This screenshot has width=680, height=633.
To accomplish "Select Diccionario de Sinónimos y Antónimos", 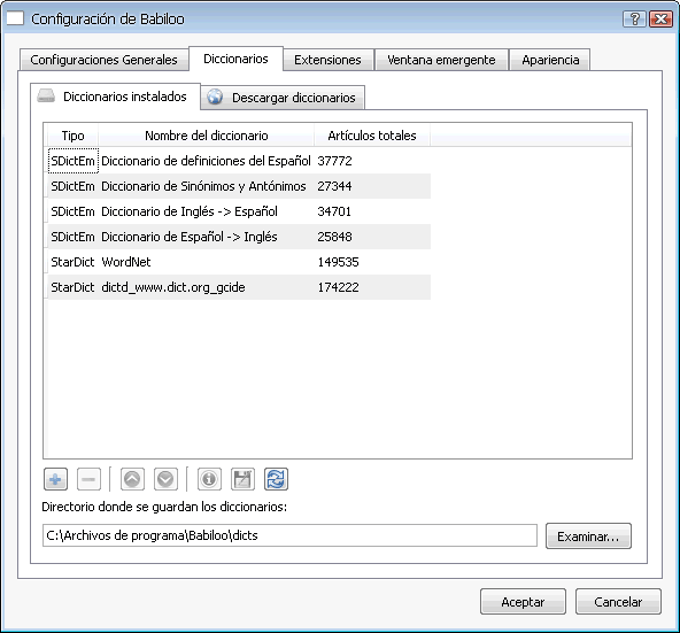I will coord(204,186).
